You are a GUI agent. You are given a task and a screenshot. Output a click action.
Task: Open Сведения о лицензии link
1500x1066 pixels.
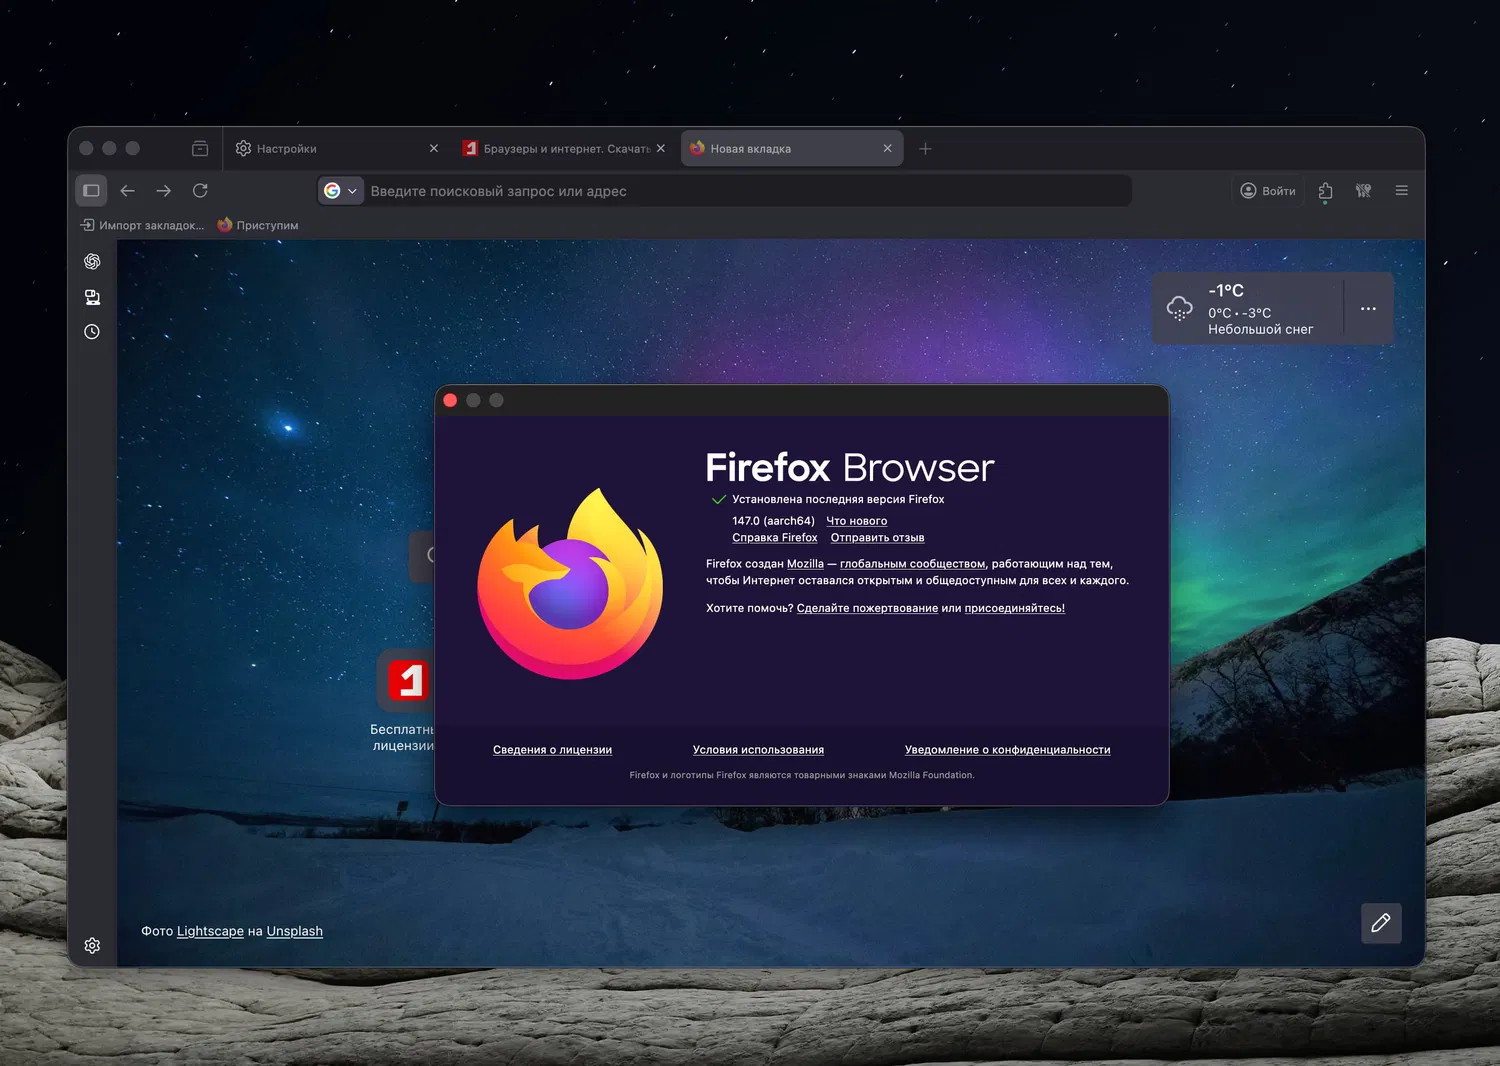[552, 750]
